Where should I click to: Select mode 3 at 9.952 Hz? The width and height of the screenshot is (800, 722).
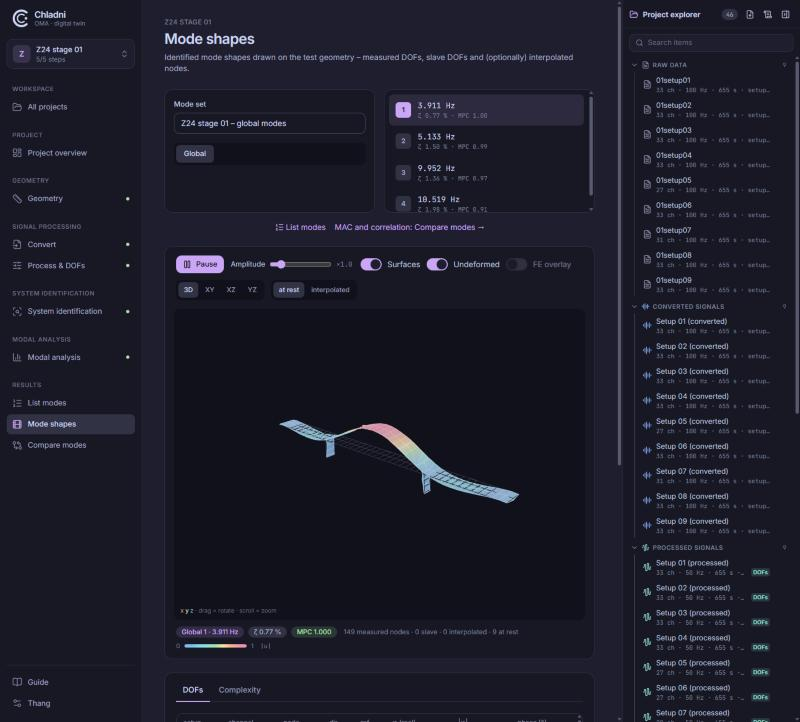[x=486, y=172]
